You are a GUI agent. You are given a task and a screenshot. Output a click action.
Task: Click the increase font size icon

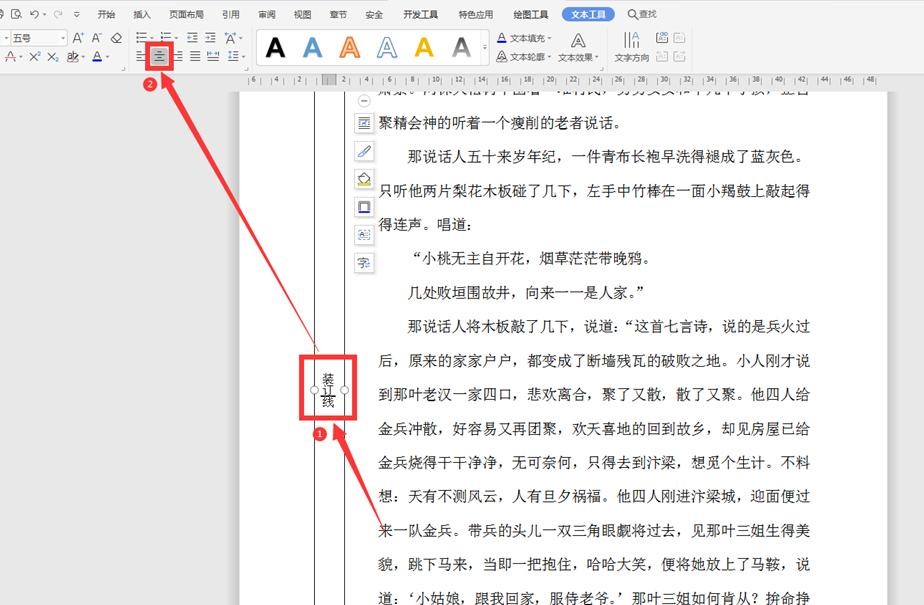point(78,38)
